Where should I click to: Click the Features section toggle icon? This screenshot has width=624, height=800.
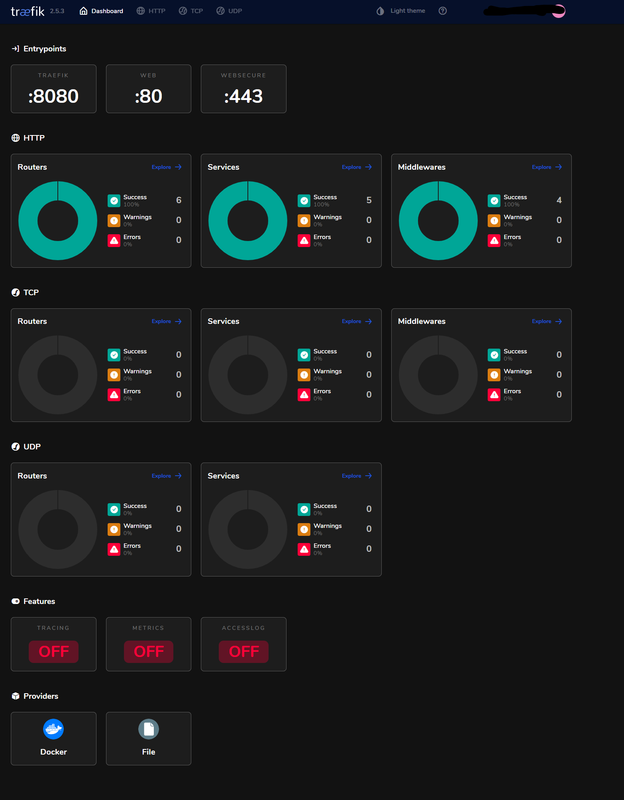pos(15,601)
